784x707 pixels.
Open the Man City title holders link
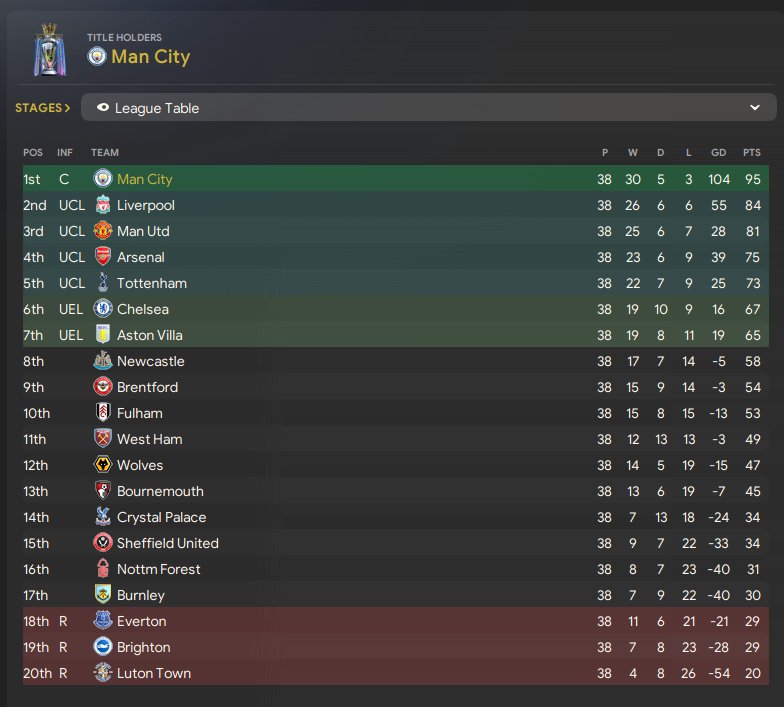click(x=150, y=56)
